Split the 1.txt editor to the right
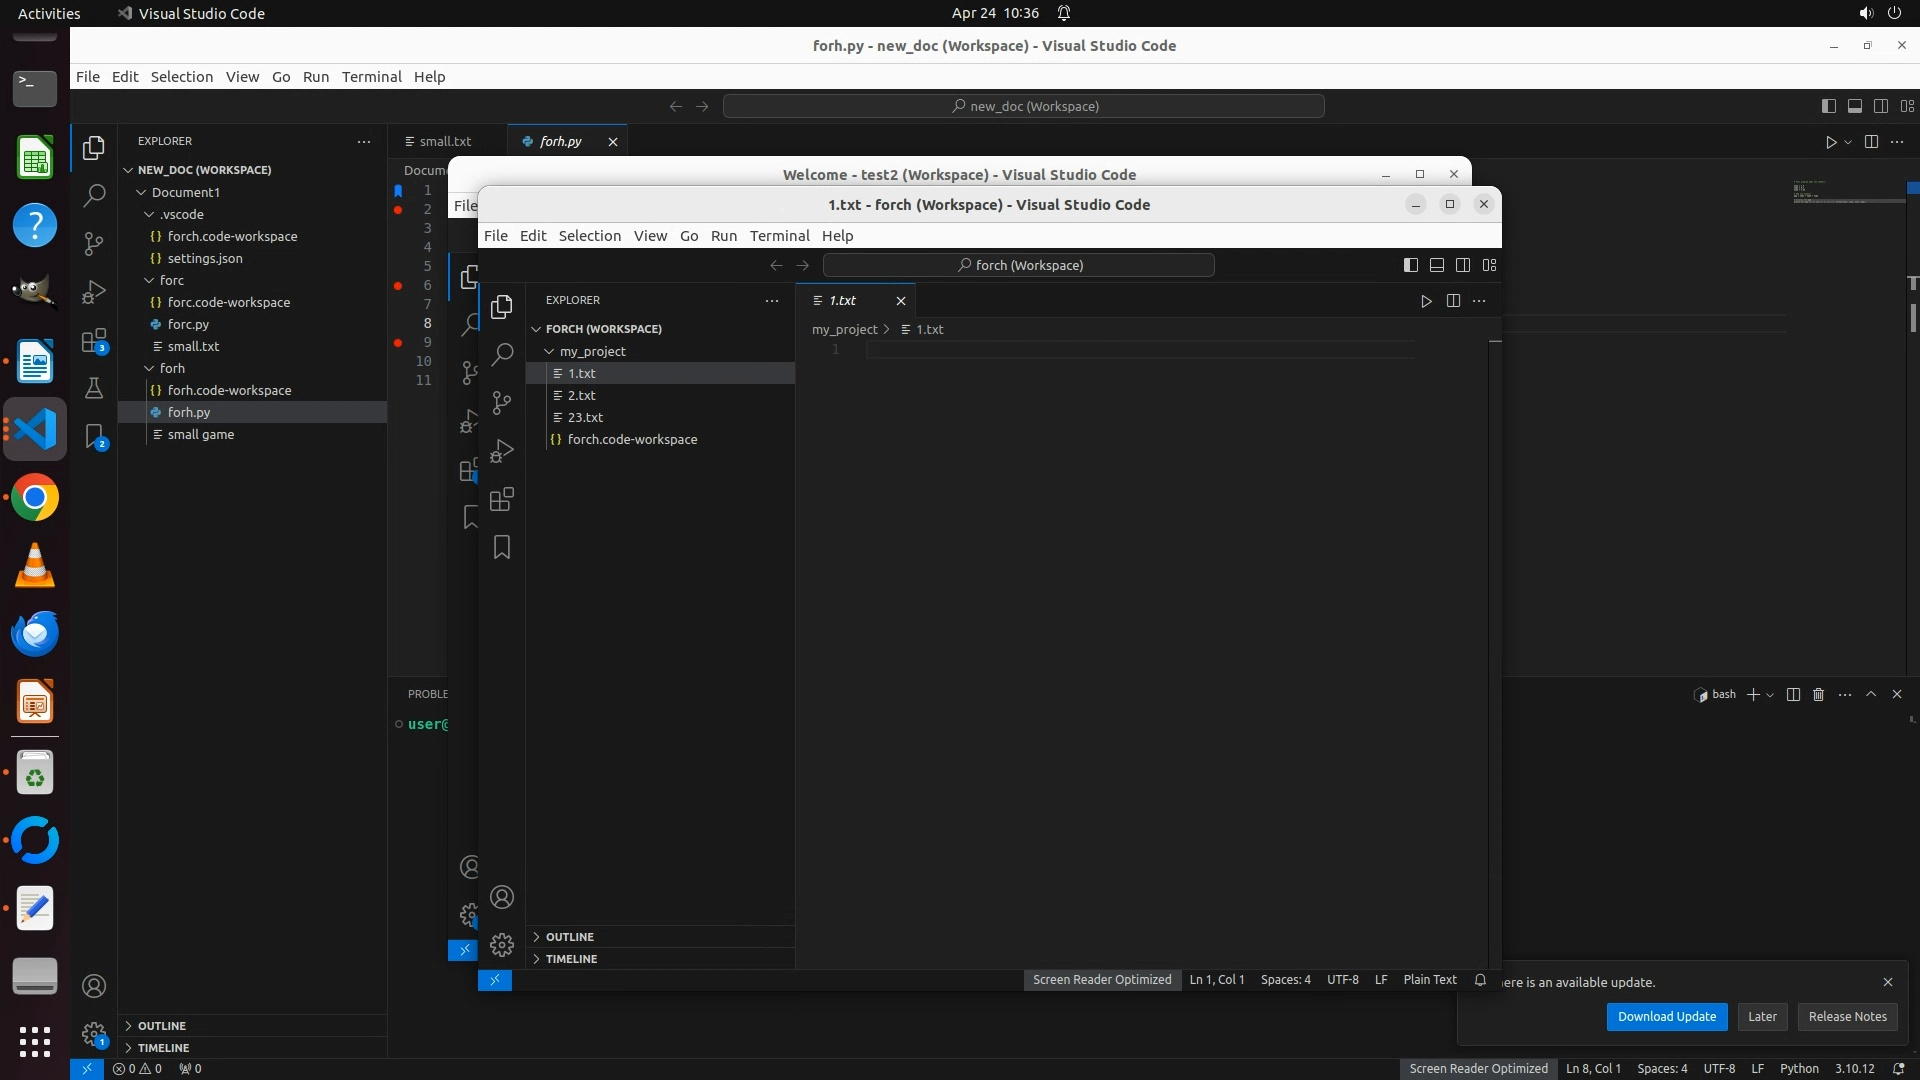1920x1080 pixels. point(1453,301)
